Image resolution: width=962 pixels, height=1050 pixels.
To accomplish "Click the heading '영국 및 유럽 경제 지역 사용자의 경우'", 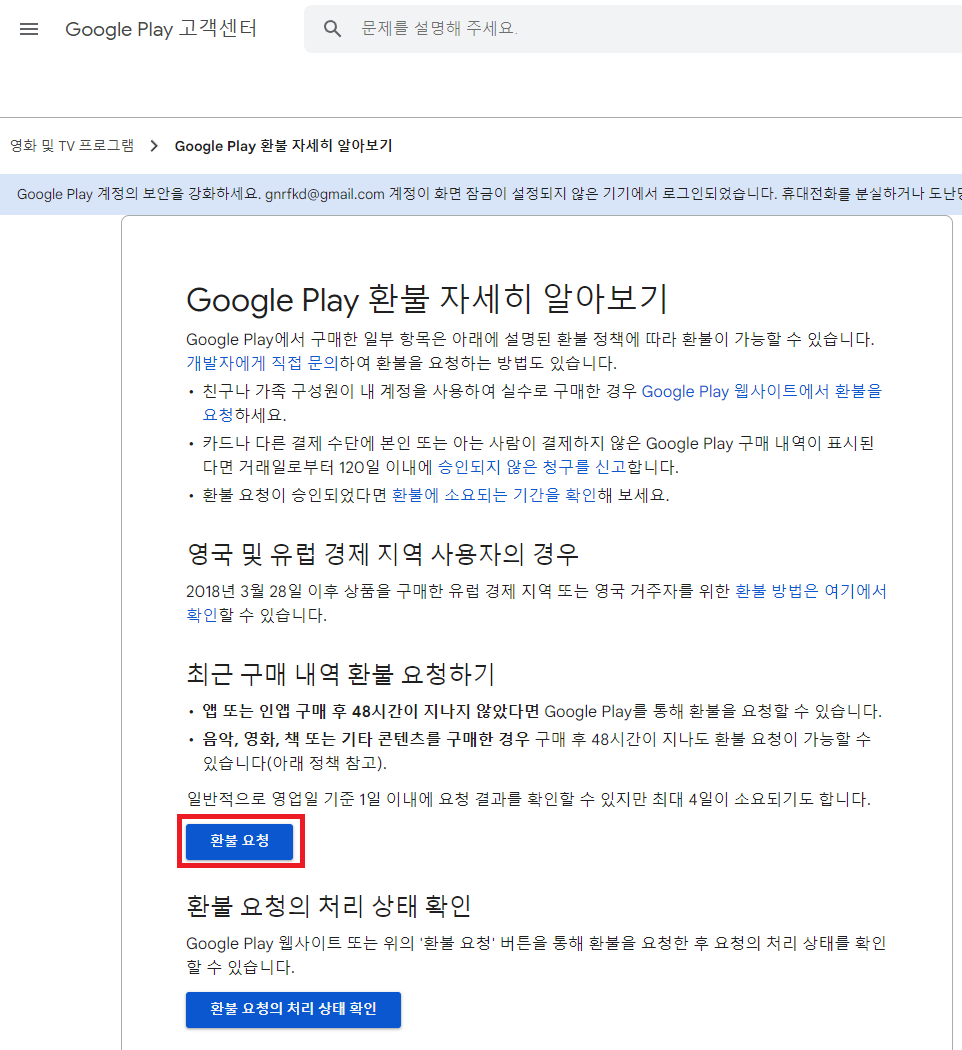I will (x=382, y=554).
